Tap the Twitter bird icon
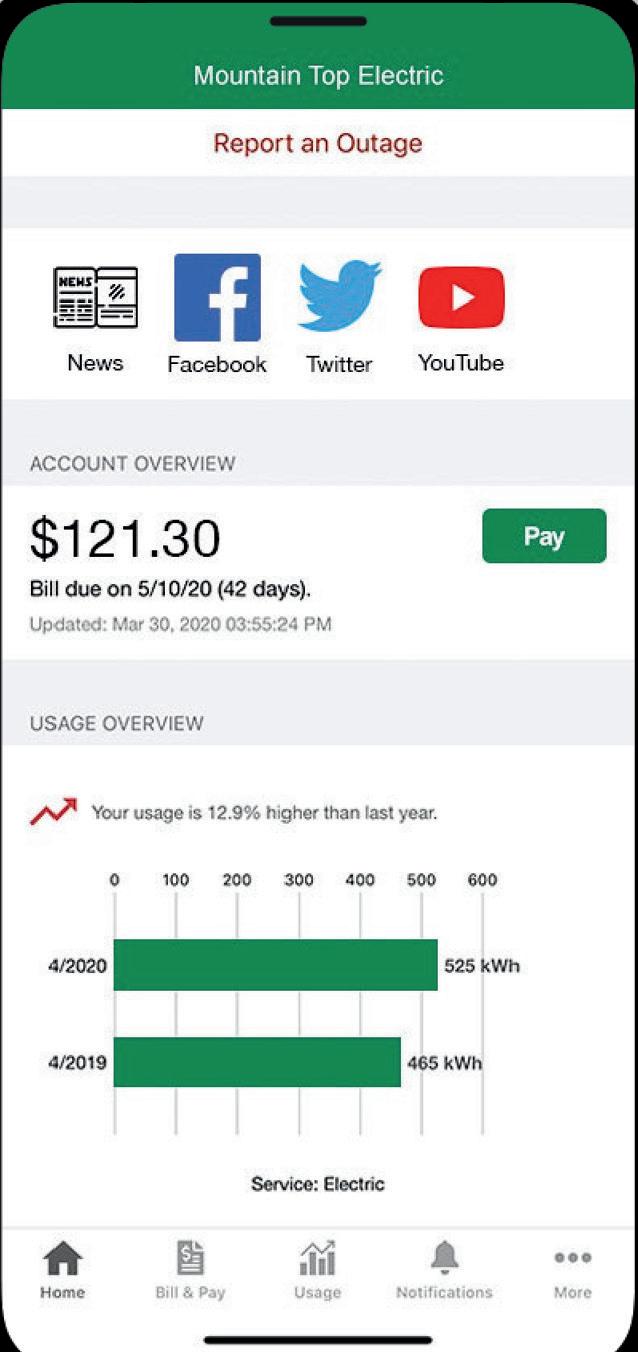The image size is (638, 1352). tap(340, 296)
